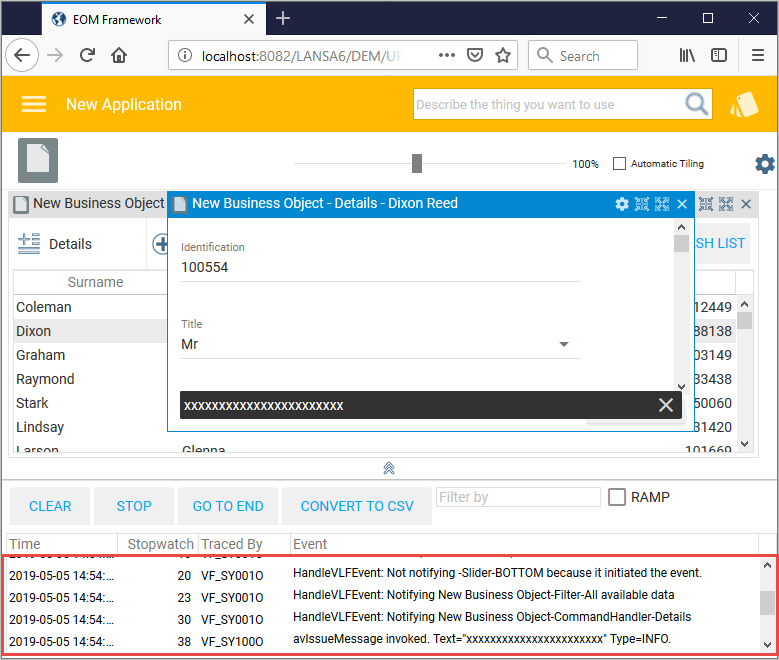Bookmark this page with star icon
Image resolution: width=779 pixels, height=660 pixels.
click(x=503, y=55)
